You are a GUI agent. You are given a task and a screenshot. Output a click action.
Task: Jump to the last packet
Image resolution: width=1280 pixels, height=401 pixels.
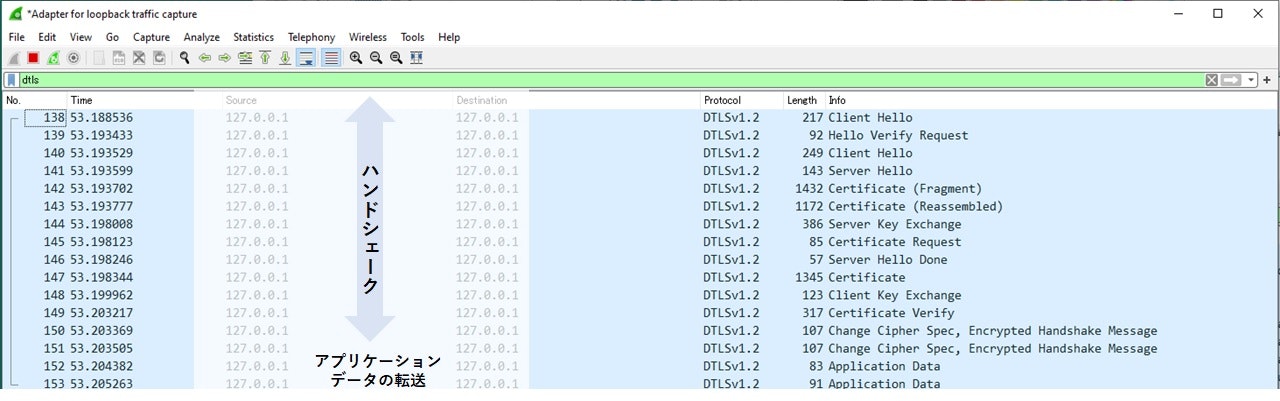tap(285, 58)
